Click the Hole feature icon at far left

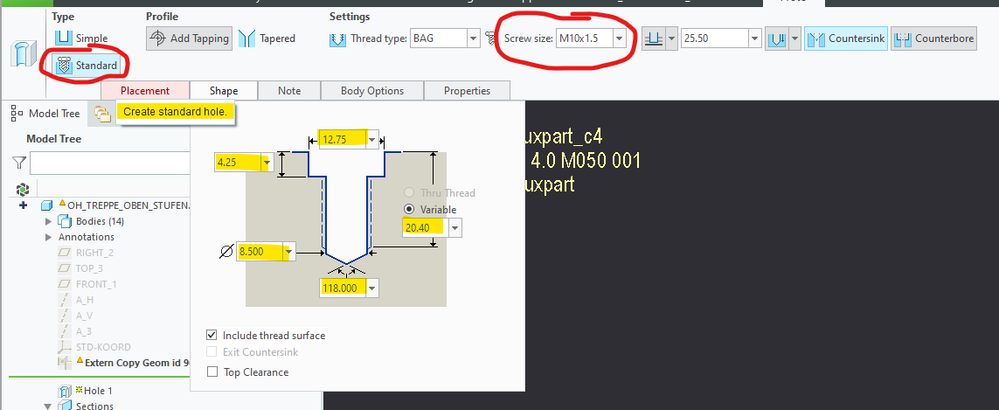(20, 53)
